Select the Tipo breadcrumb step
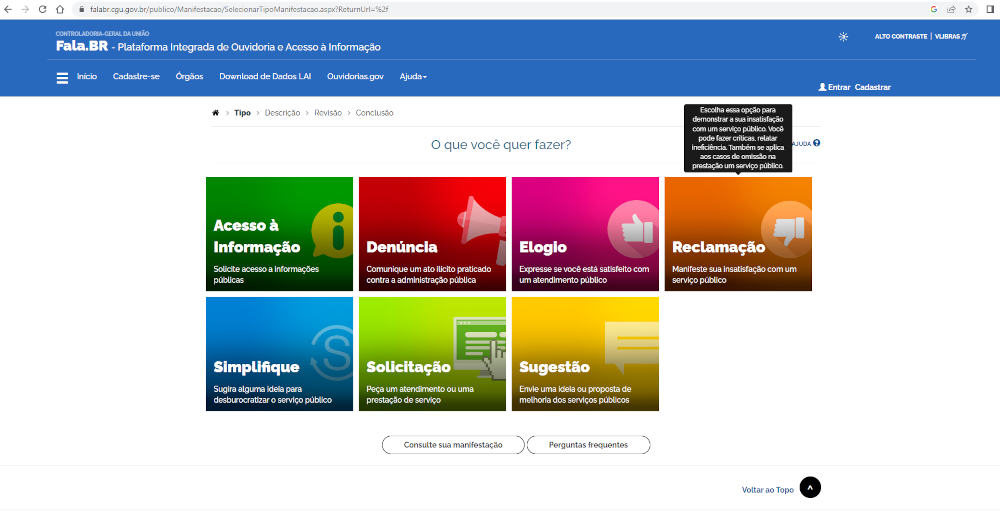 pos(242,113)
